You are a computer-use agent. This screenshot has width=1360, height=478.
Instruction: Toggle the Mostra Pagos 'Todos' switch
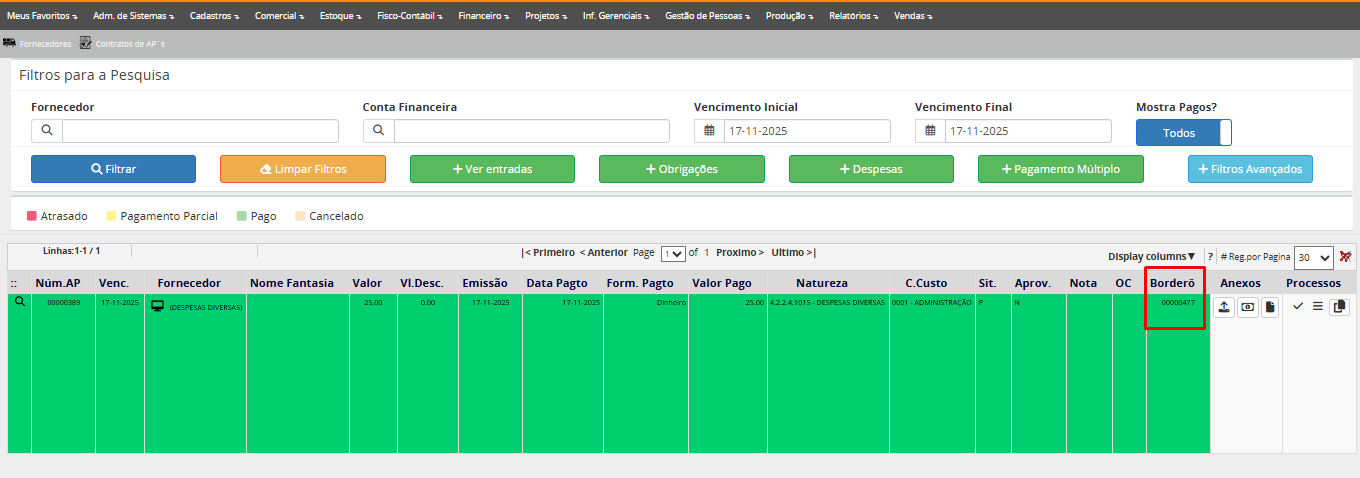(x=1184, y=133)
